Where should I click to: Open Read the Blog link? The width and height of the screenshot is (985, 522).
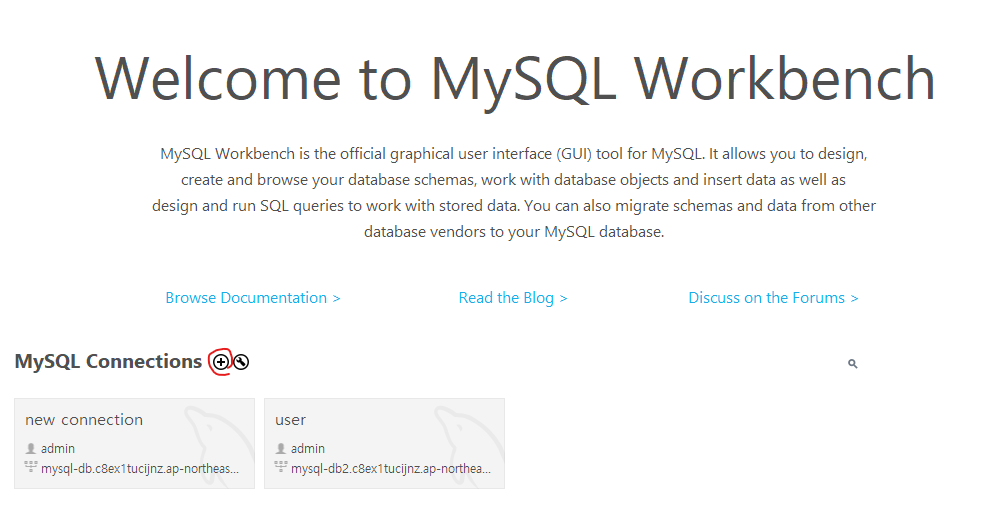click(x=513, y=298)
